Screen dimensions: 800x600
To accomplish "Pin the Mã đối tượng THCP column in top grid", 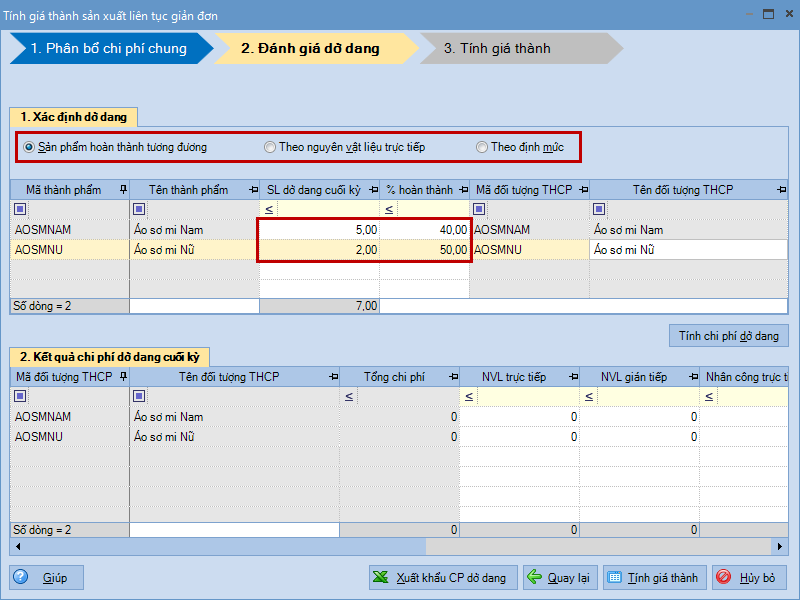I will [584, 190].
